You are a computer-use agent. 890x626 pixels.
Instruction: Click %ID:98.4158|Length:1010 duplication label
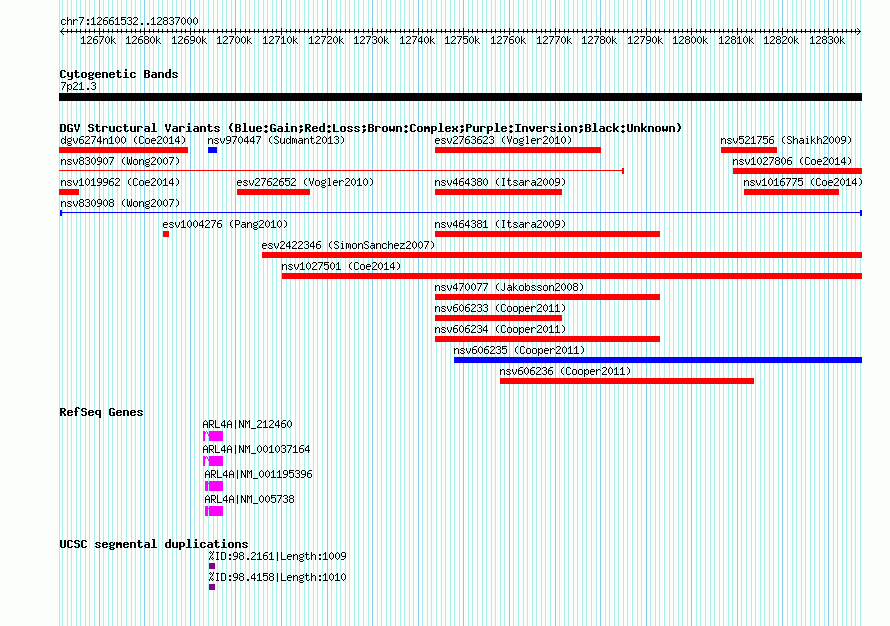coord(277,577)
